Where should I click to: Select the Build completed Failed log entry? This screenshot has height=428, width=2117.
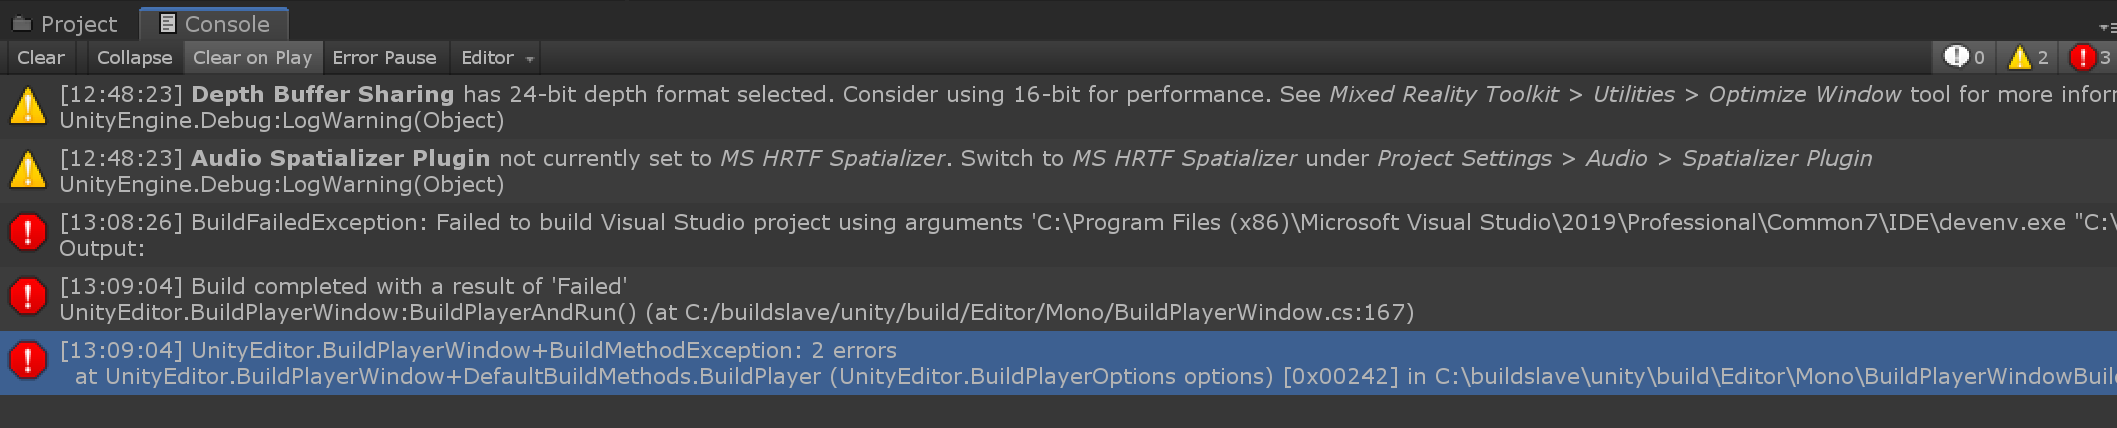[x=1058, y=298]
